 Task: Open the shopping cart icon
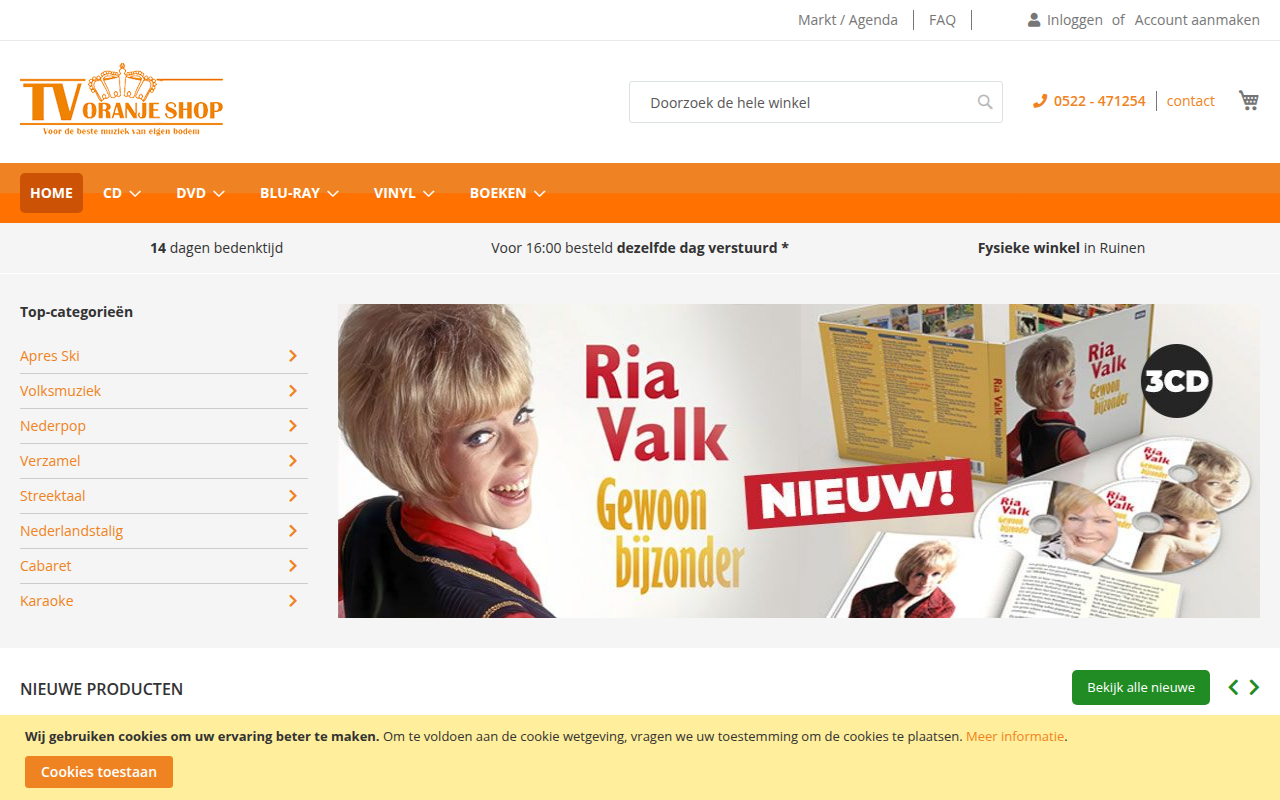coord(1248,100)
